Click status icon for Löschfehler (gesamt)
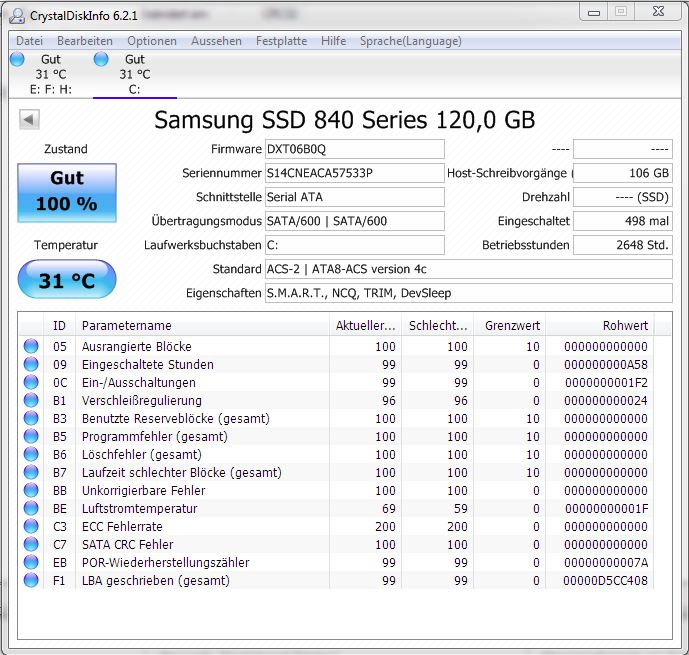Viewport: 689px width, 655px height. (x=31, y=454)
